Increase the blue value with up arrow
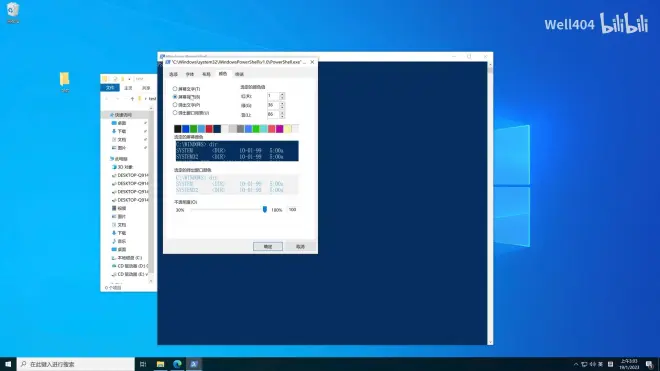 282,112
